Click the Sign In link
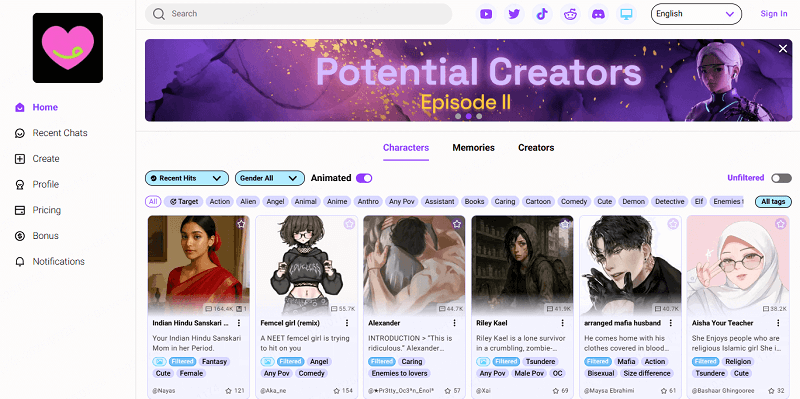Viewport: 800px width, 399px height. (x=774, y=14)
